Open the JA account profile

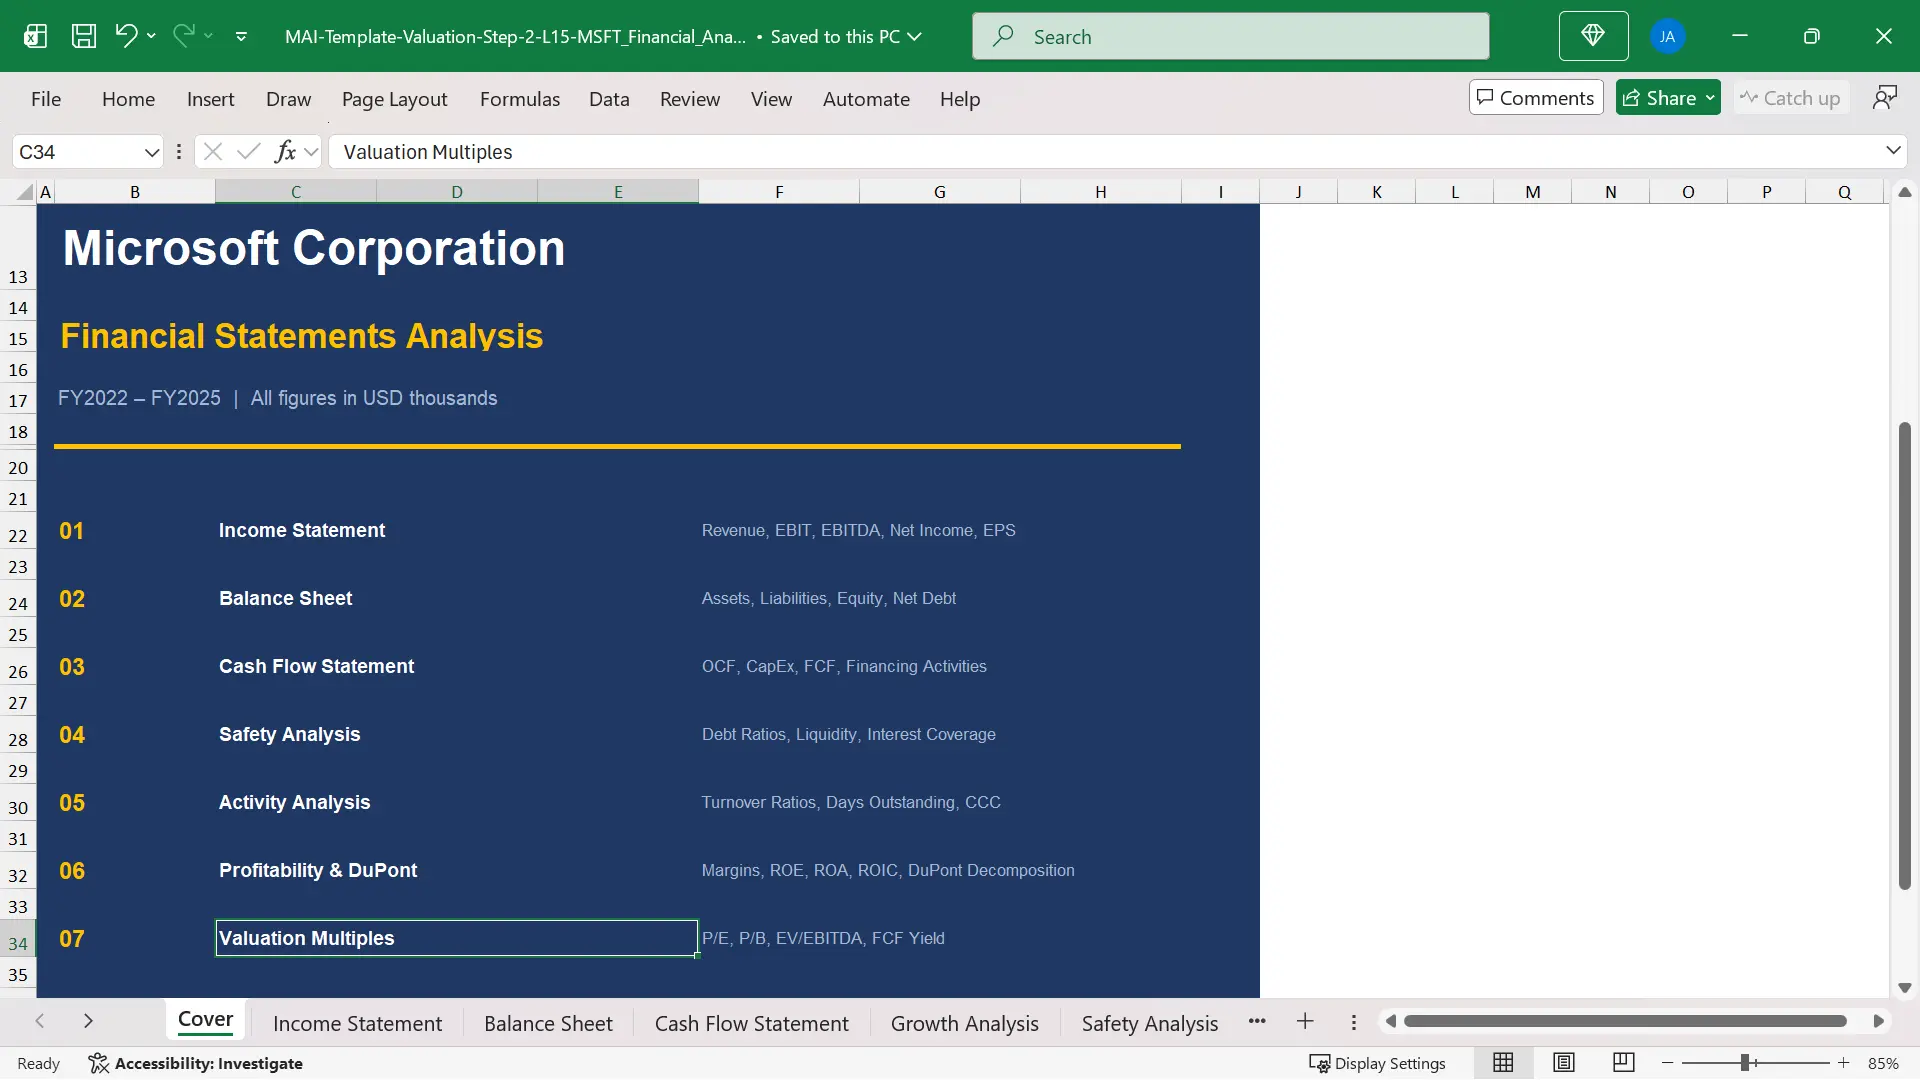(x=1667, y=37)
